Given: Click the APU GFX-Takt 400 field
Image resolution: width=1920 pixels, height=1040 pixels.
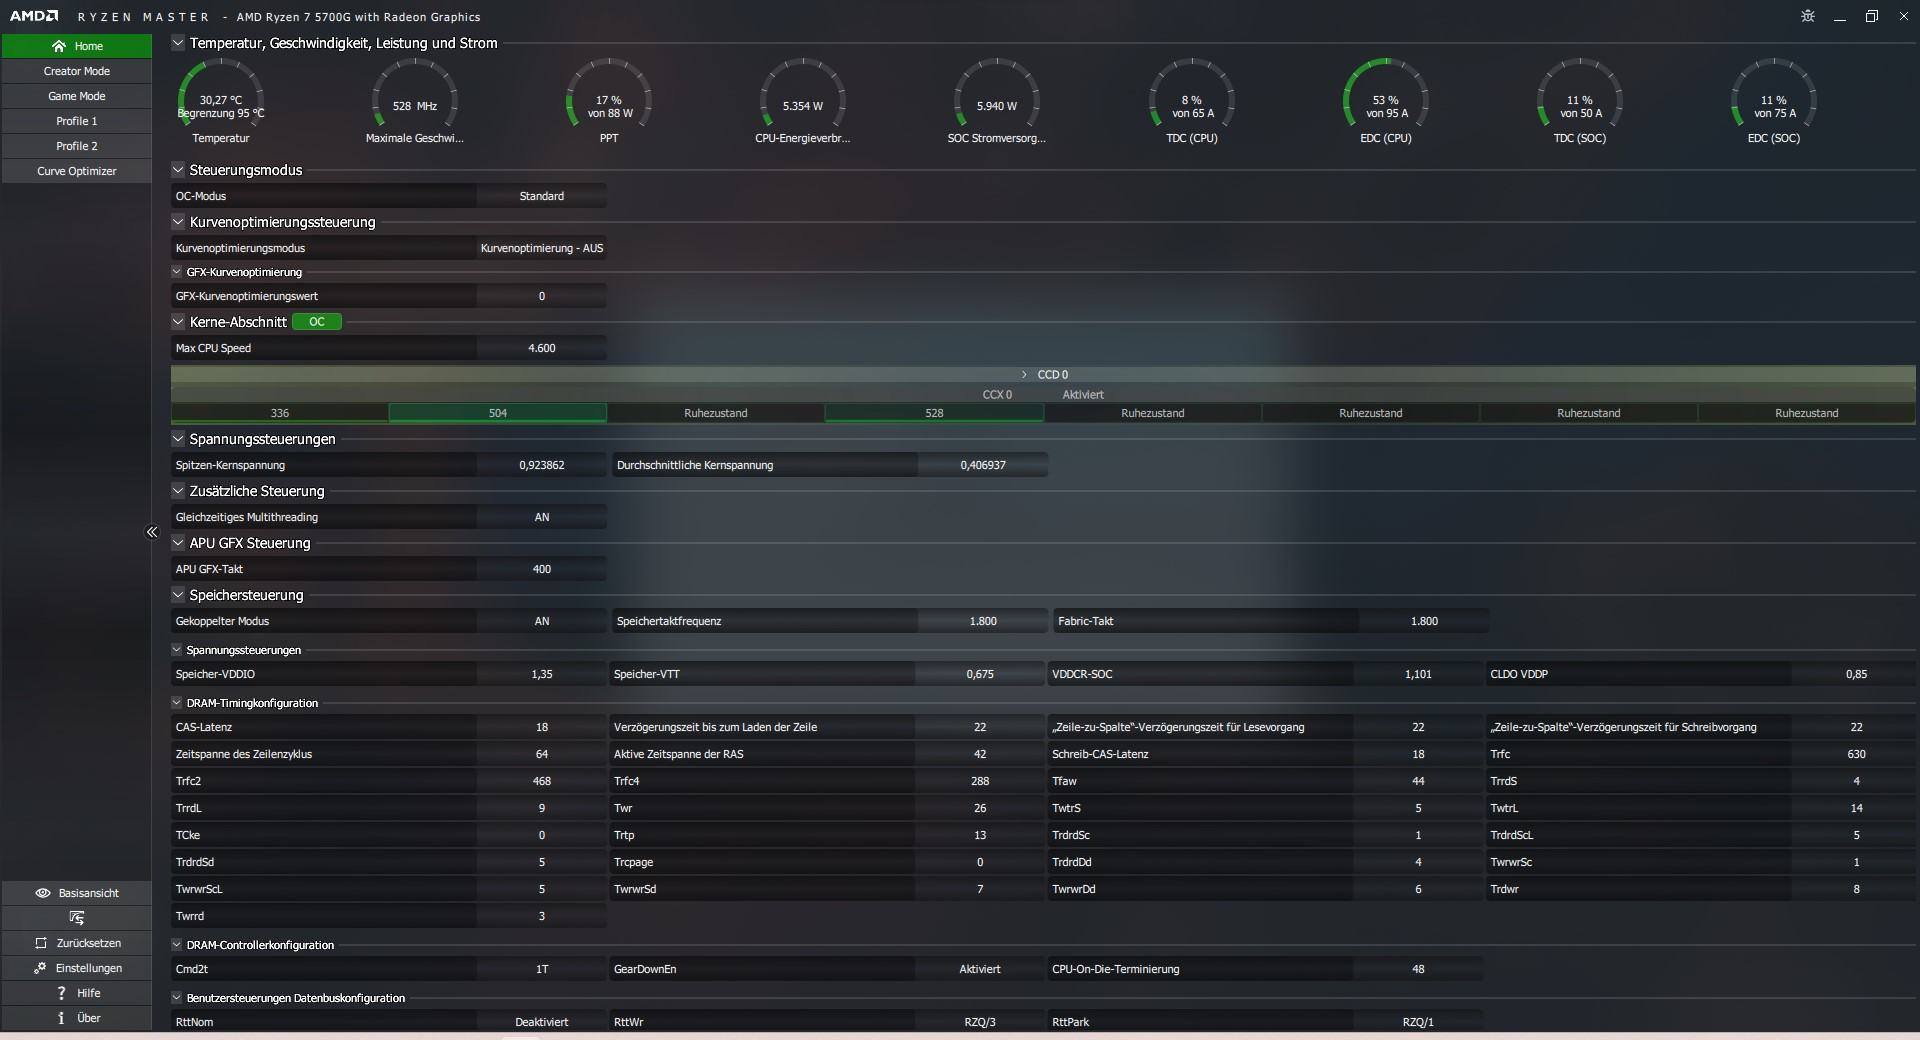Looking at the screenshot, I should pos(542,569).
